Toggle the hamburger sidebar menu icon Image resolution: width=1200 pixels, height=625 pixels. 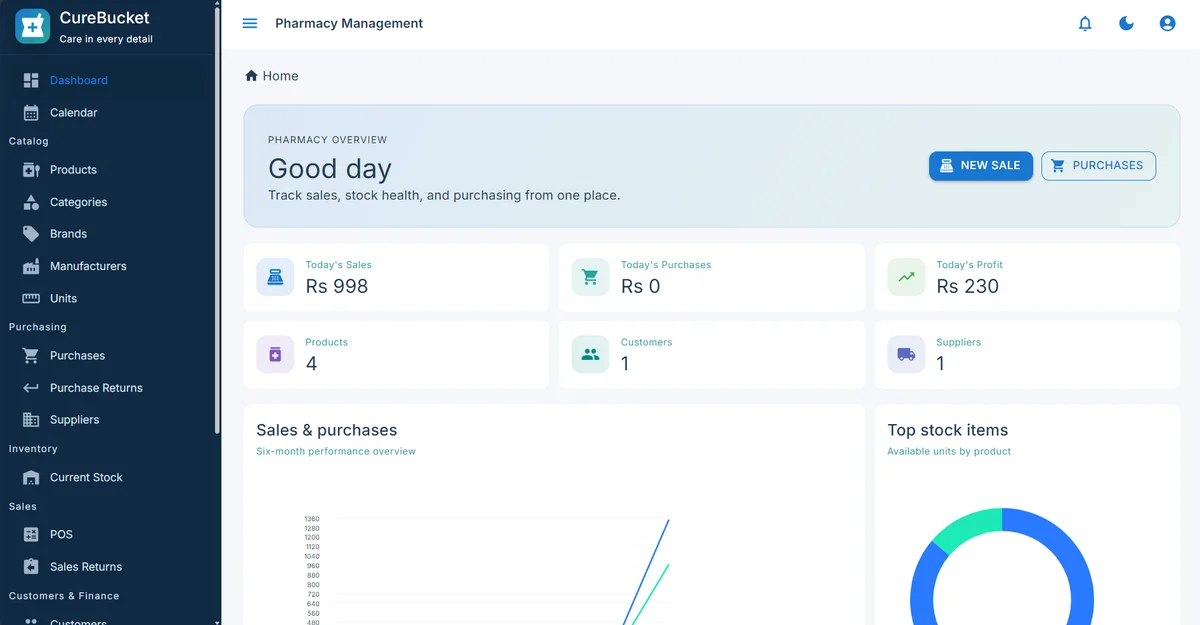click(x=250, y=23)
